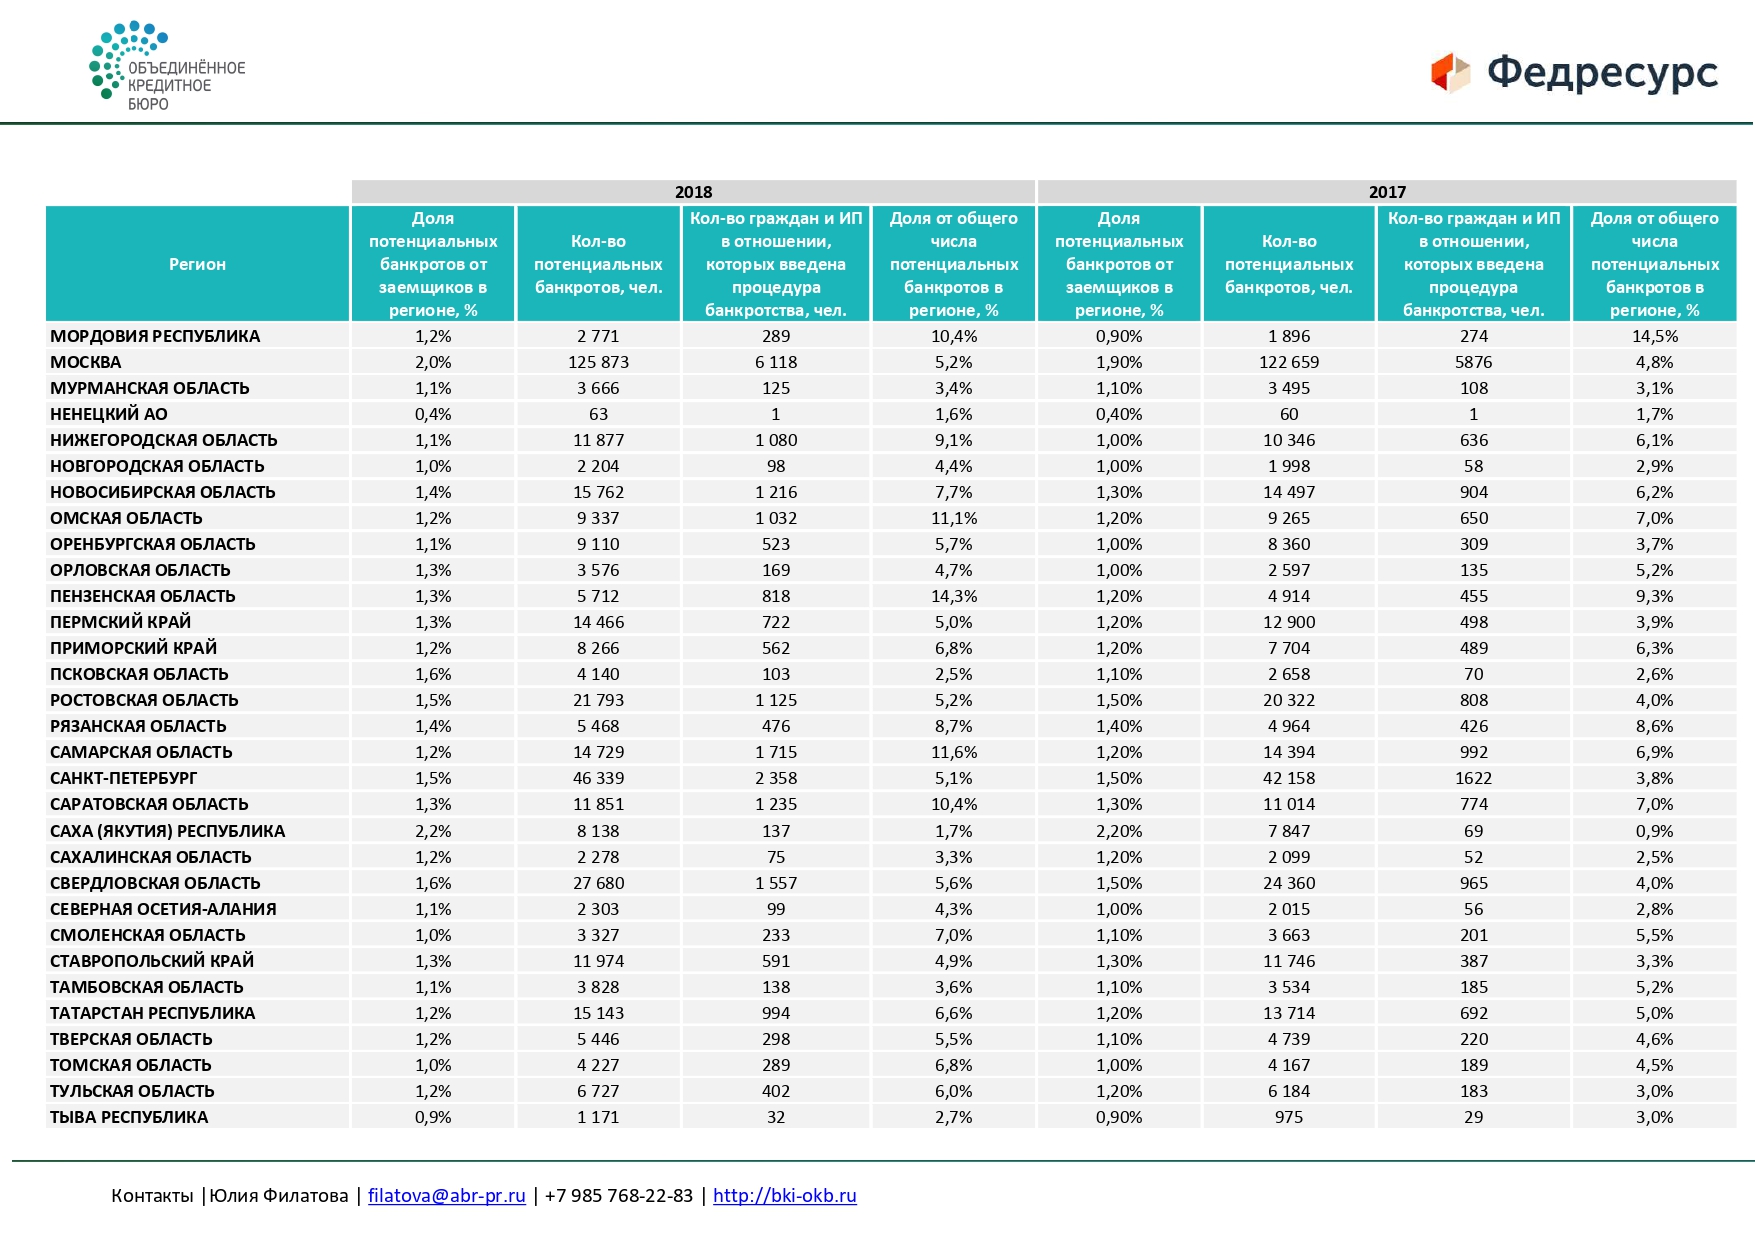Select the ТАТАРСТАН РЕСПУБЛИКА row label

point(153,1013)
